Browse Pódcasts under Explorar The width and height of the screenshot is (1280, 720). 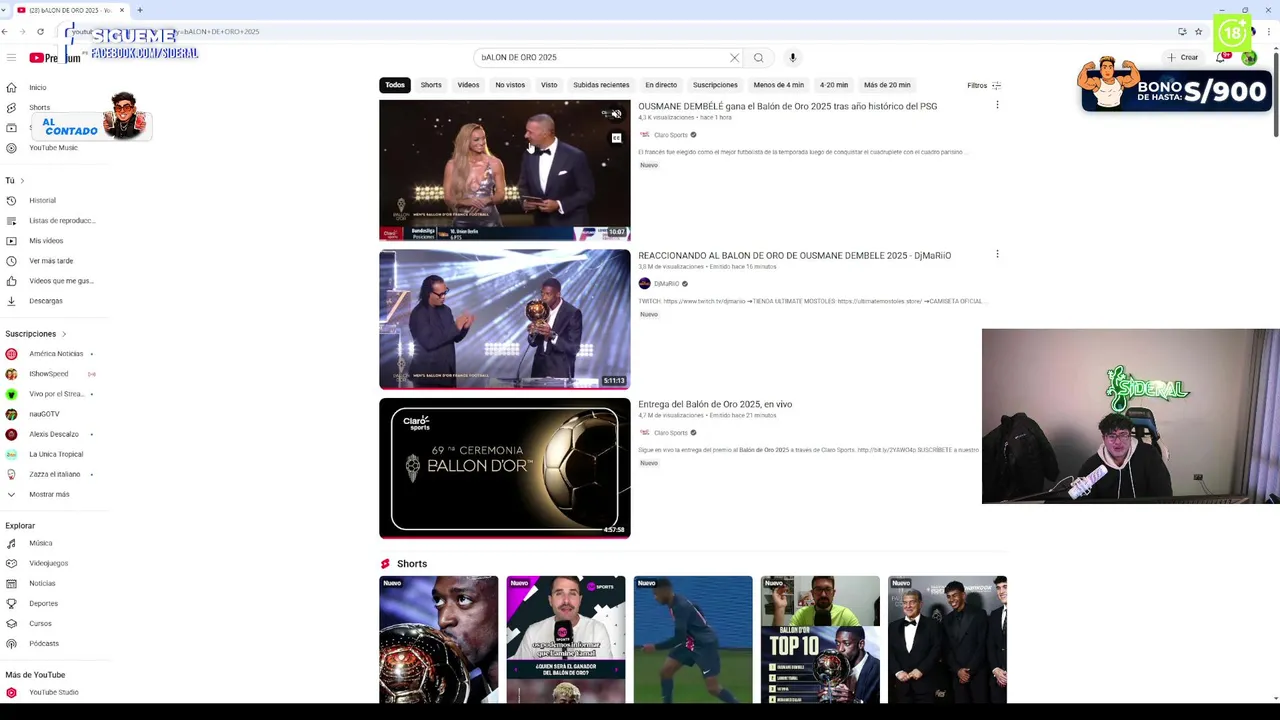coord(44,644)
